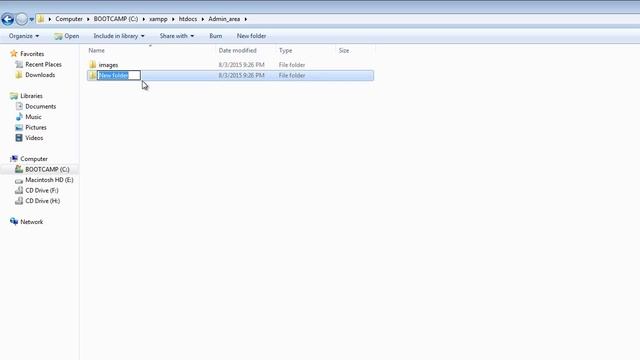
Task: Click the Forward navigation arrow button
Action: [x=21, y=19]
